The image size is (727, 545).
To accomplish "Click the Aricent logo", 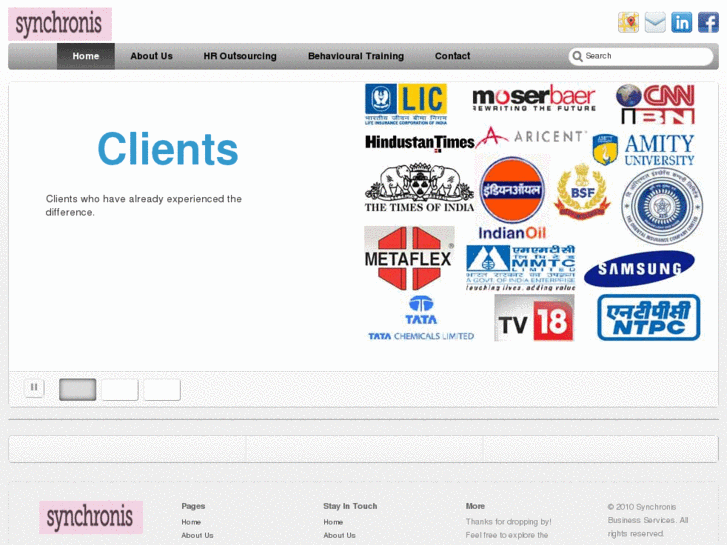I will pos(531,137).
